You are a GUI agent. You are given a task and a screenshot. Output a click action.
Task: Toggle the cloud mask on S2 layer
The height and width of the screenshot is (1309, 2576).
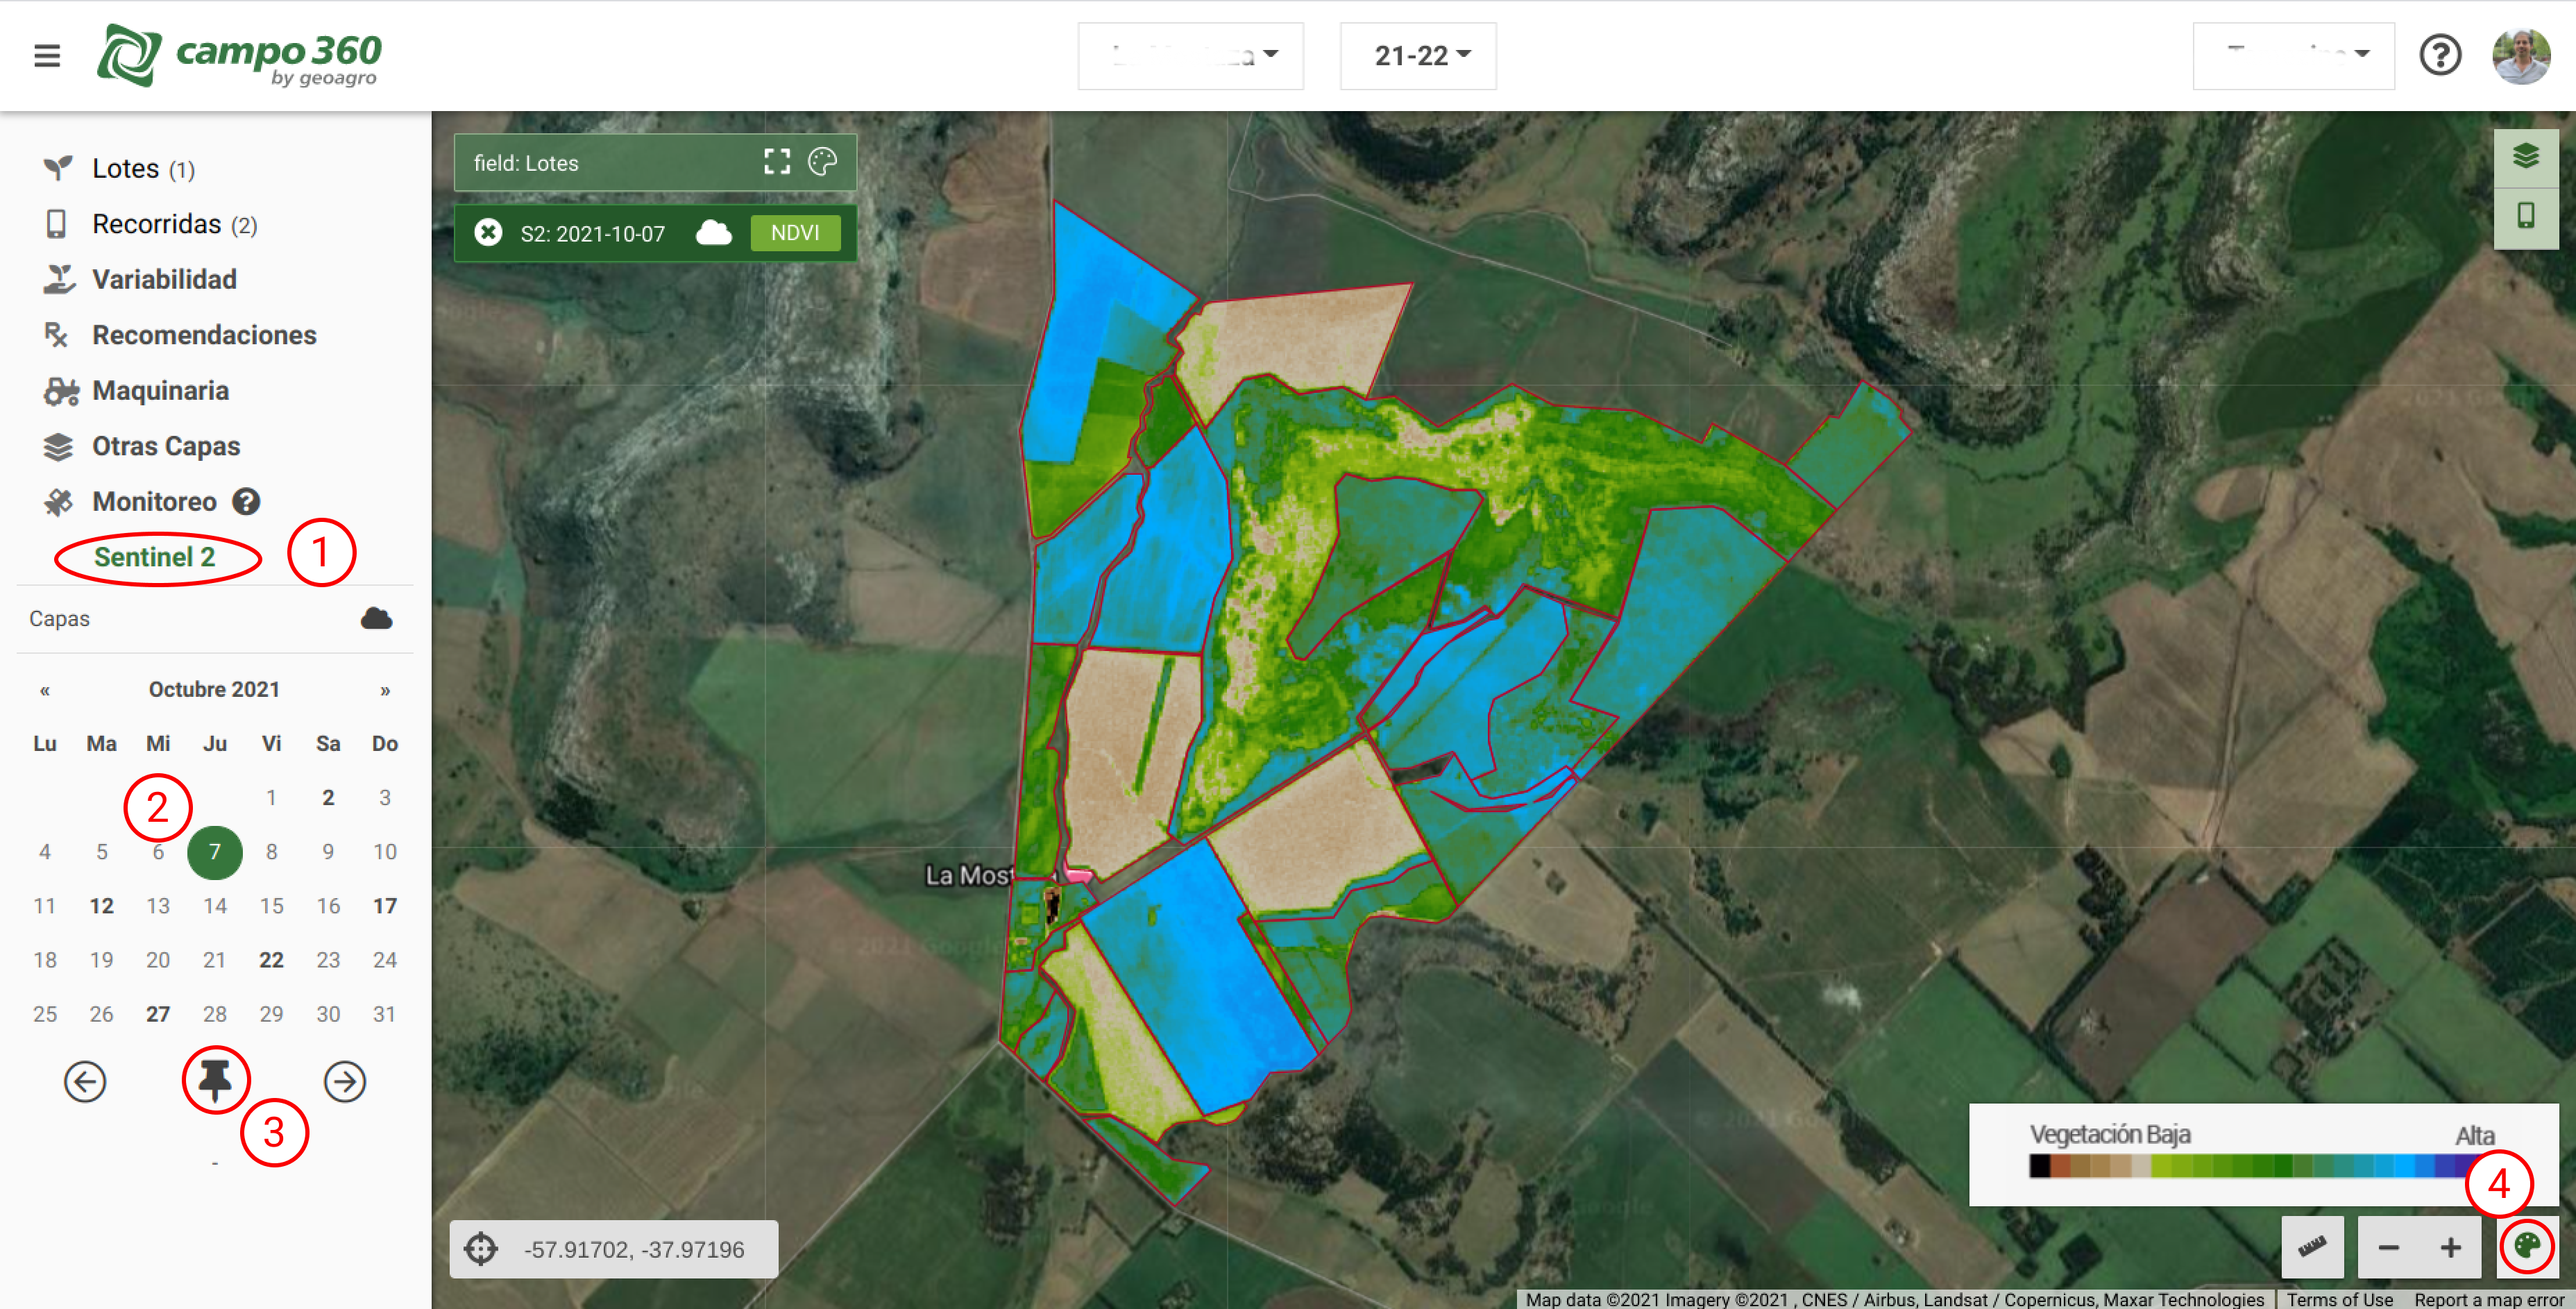(x=714, y=233)
